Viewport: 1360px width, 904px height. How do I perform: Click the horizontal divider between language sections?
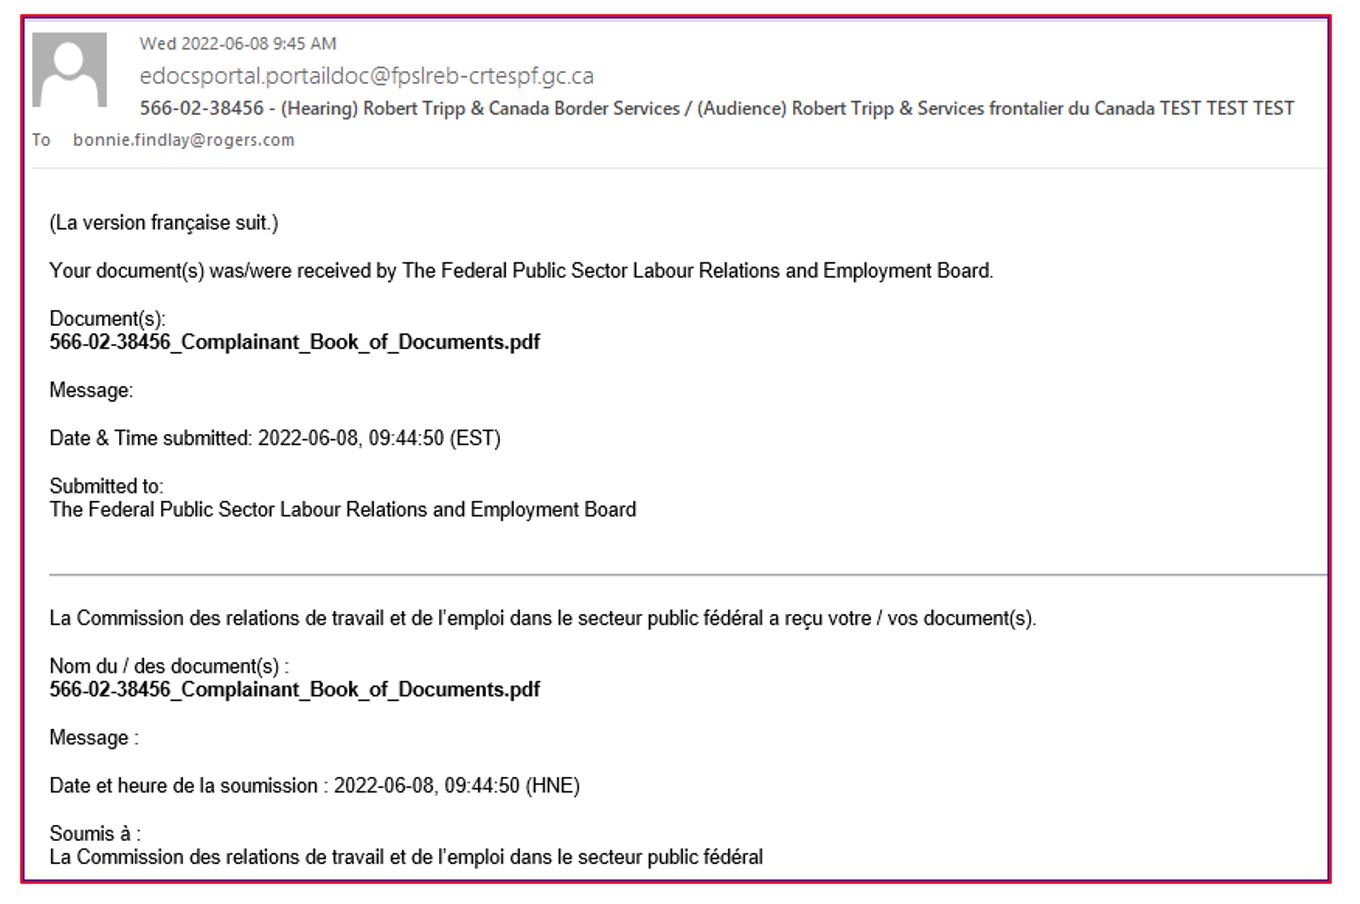680,572
